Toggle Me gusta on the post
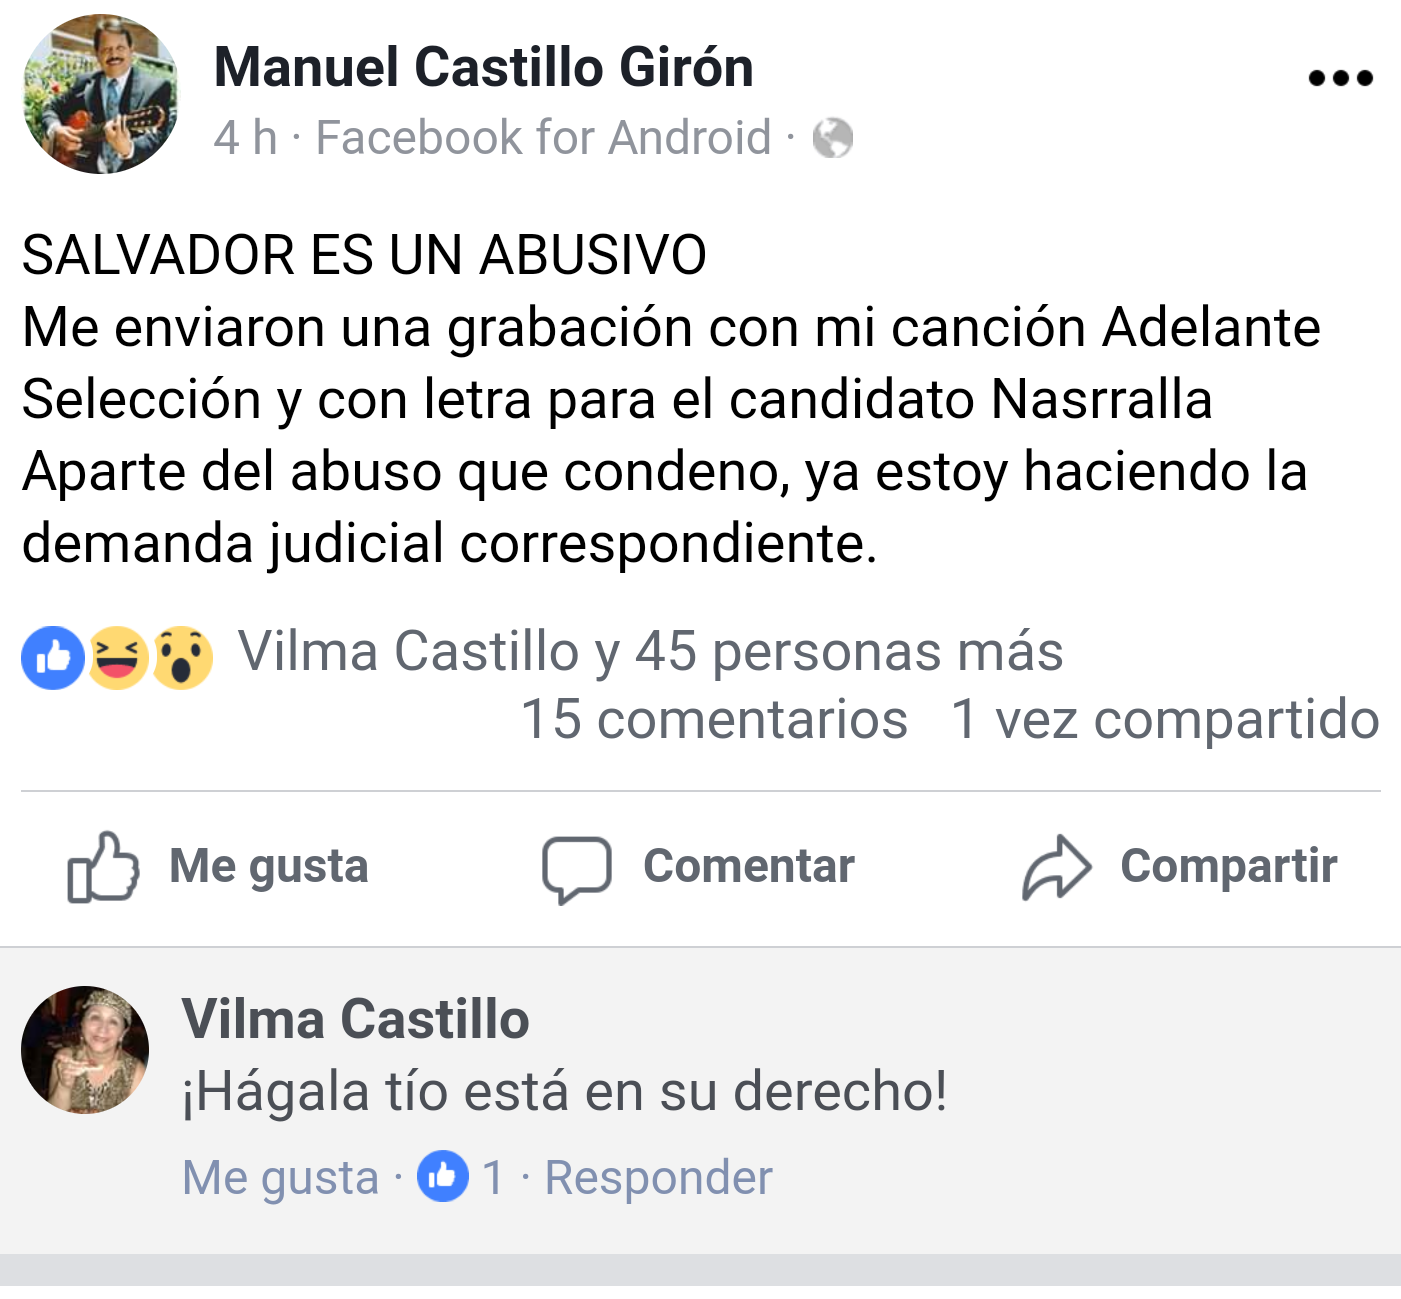This screenshot has width=1401, height=1299. pos(218,866)
